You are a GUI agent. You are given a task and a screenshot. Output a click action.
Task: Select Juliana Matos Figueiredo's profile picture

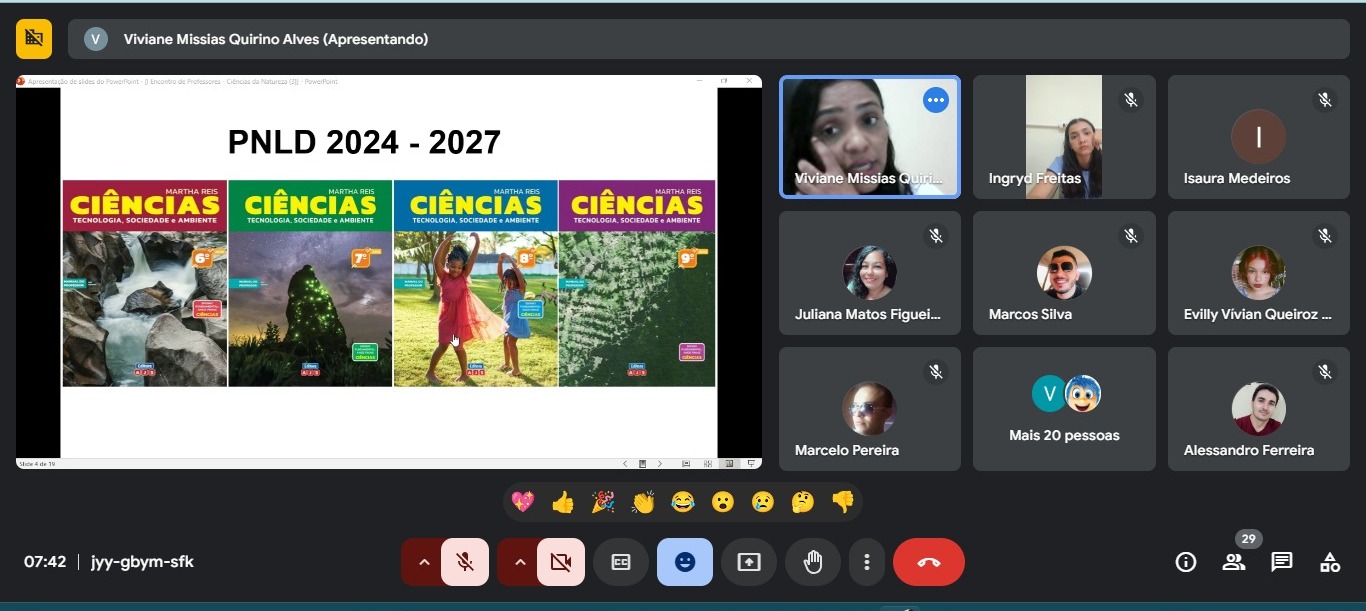coord(869,273)
